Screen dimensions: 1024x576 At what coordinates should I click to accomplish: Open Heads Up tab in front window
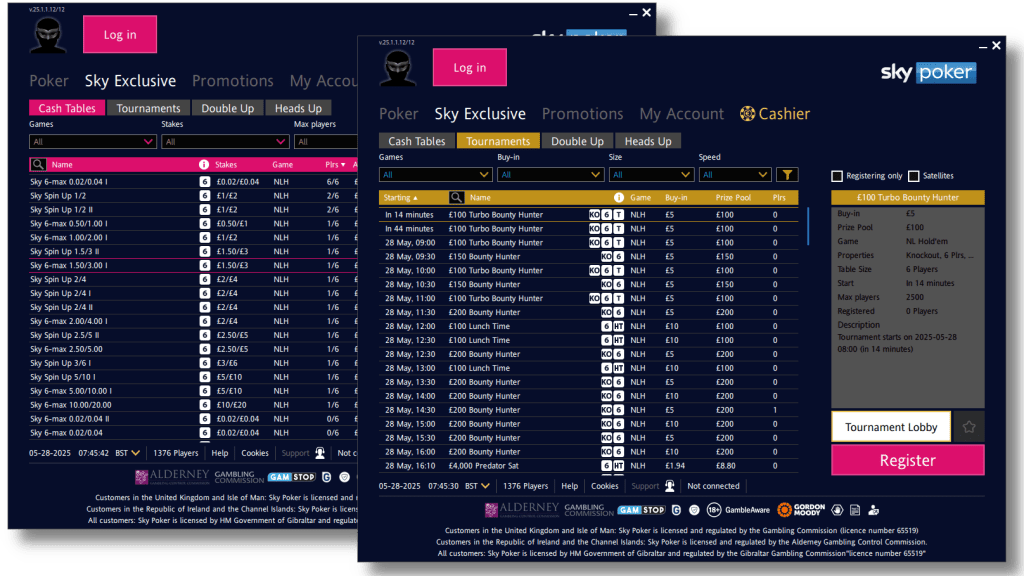click(x=648, y=141)
